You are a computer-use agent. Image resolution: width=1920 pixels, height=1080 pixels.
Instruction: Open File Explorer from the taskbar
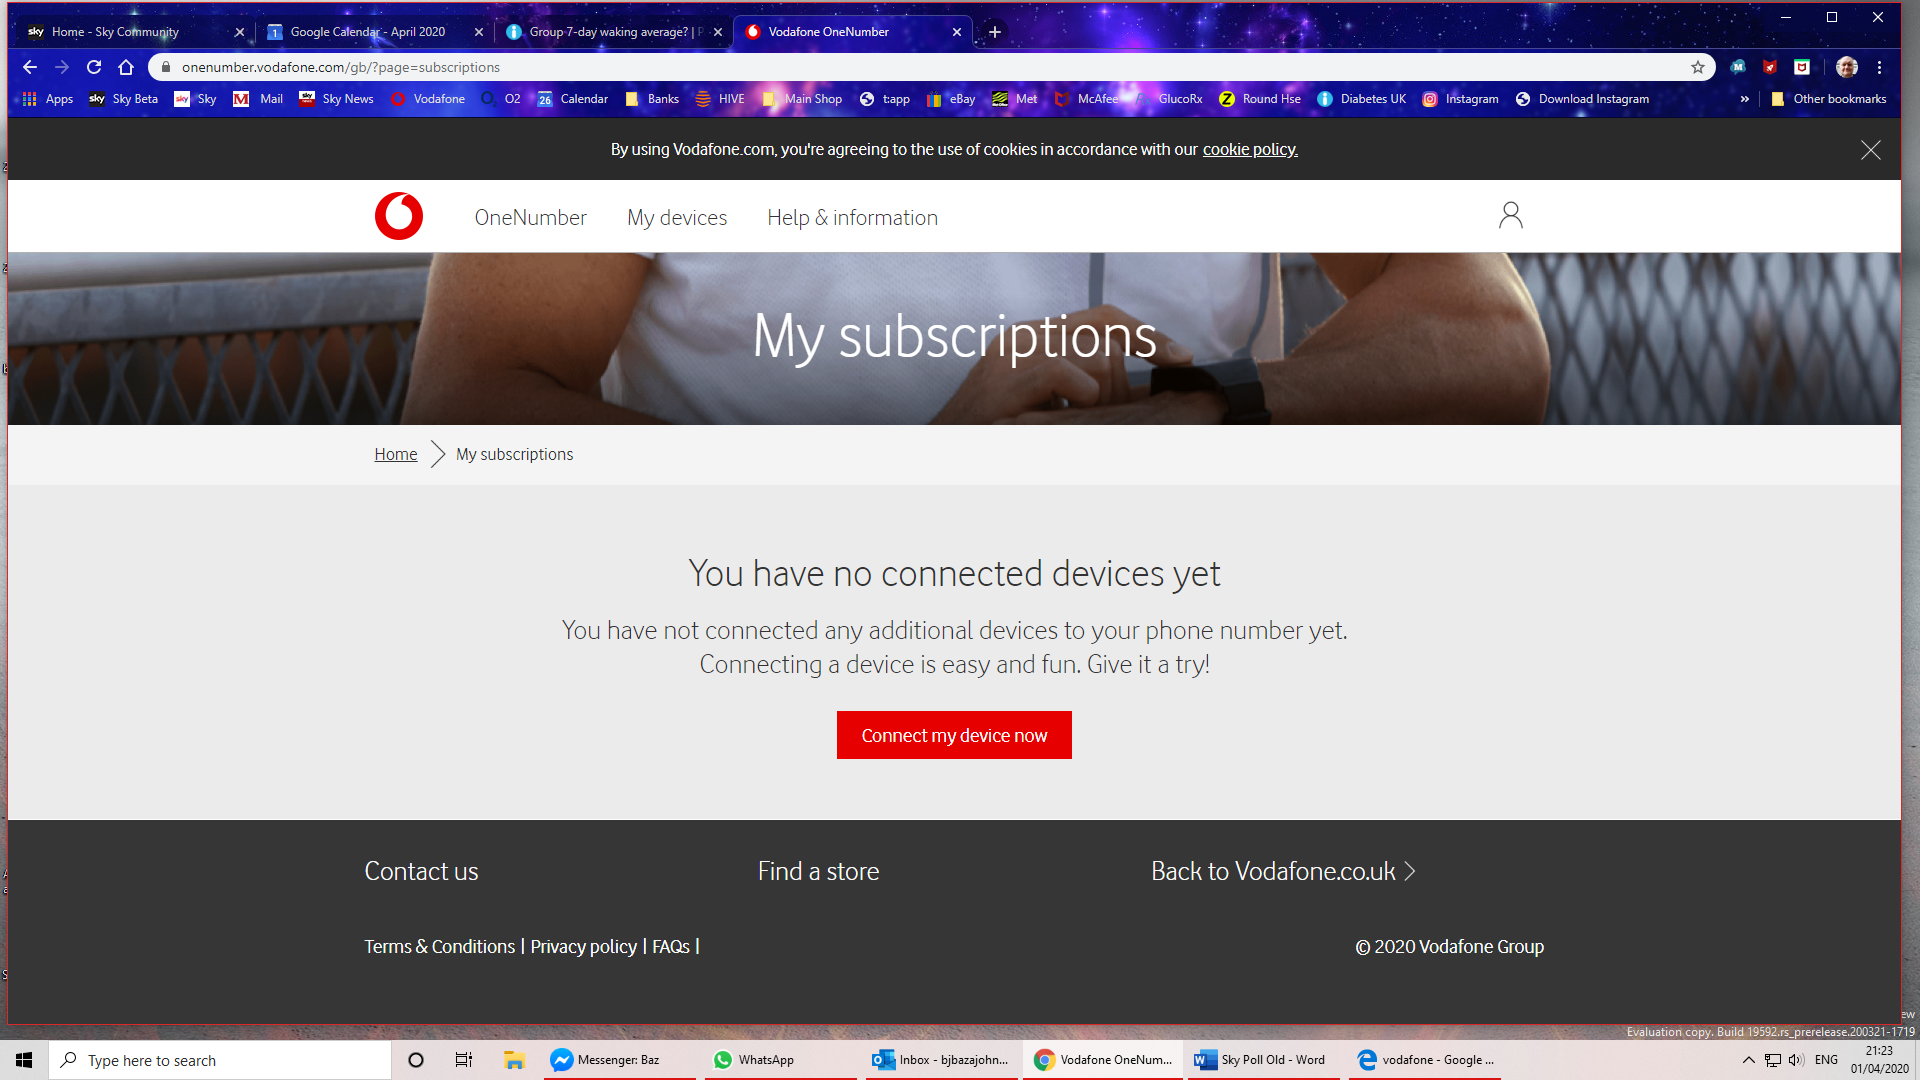[x=514, y=1060]
